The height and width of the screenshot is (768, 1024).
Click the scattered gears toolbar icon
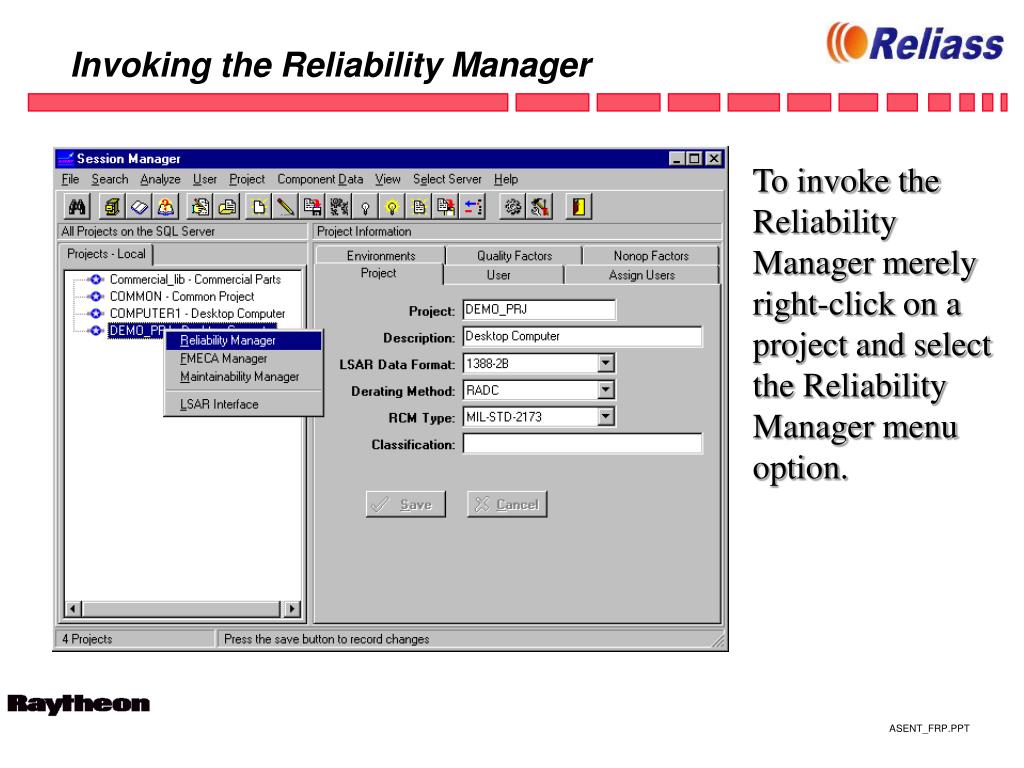pos(339,207)
